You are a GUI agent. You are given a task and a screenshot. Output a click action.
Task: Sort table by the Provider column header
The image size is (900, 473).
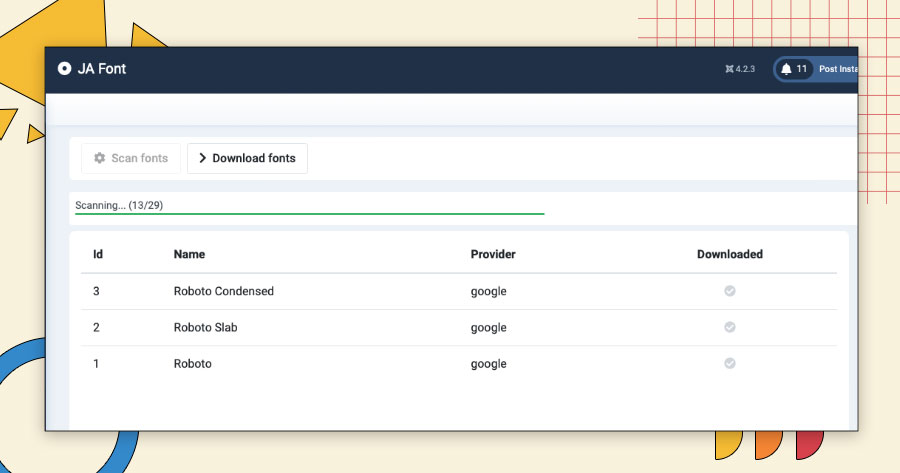(x=493, y=254)
